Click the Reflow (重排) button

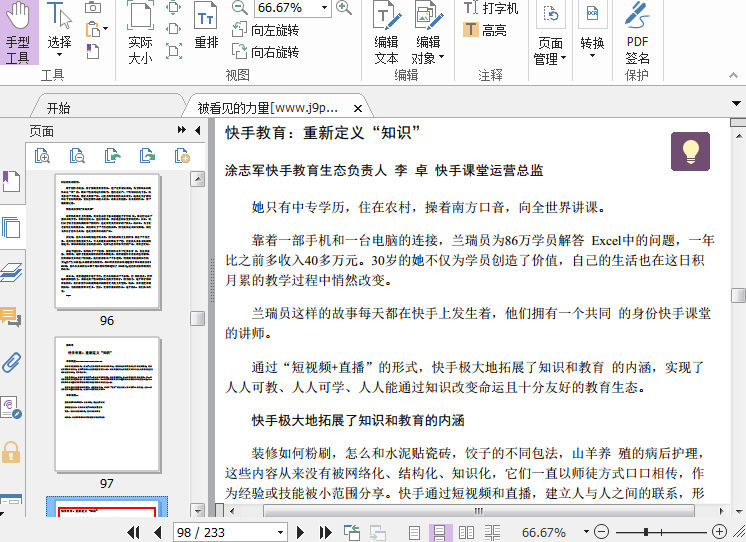tap(206, 26)
